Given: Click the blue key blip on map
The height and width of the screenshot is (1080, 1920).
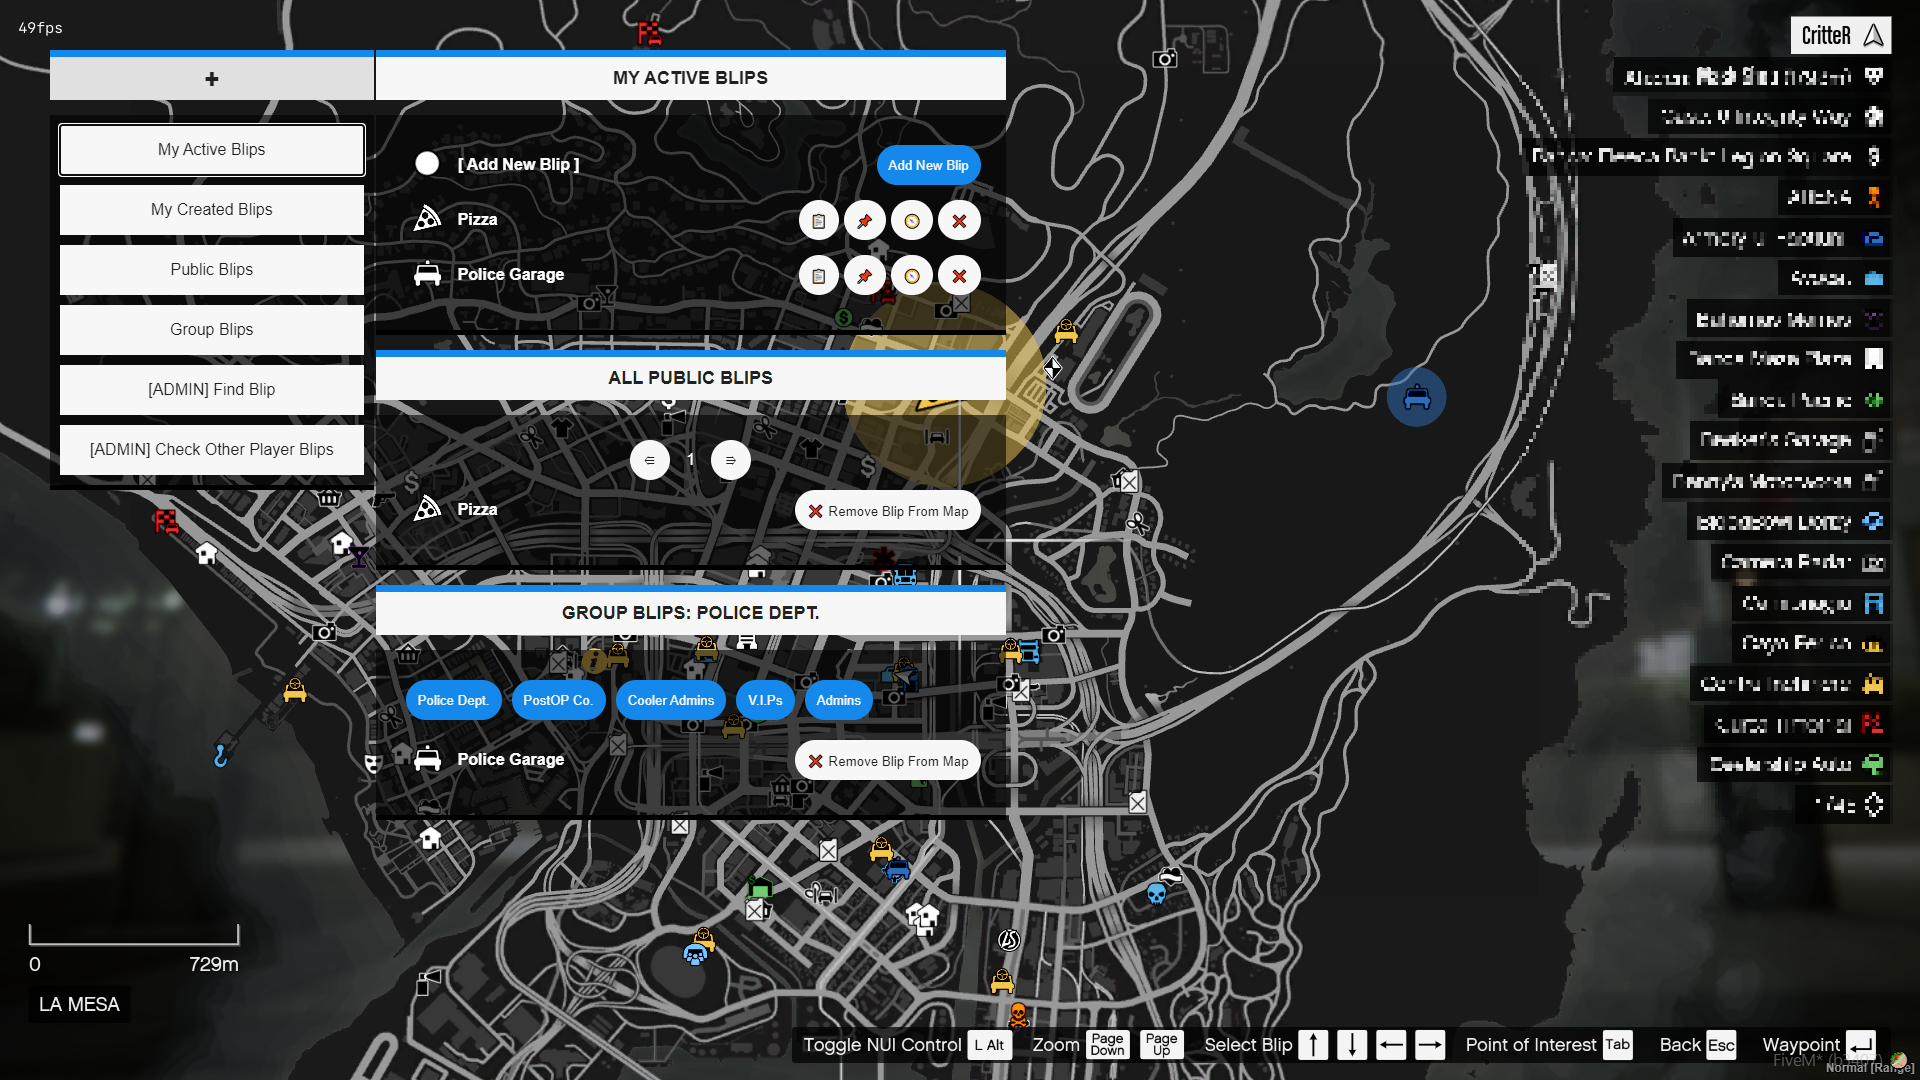Looking at the screenshot, I should (x=221, y=756).
